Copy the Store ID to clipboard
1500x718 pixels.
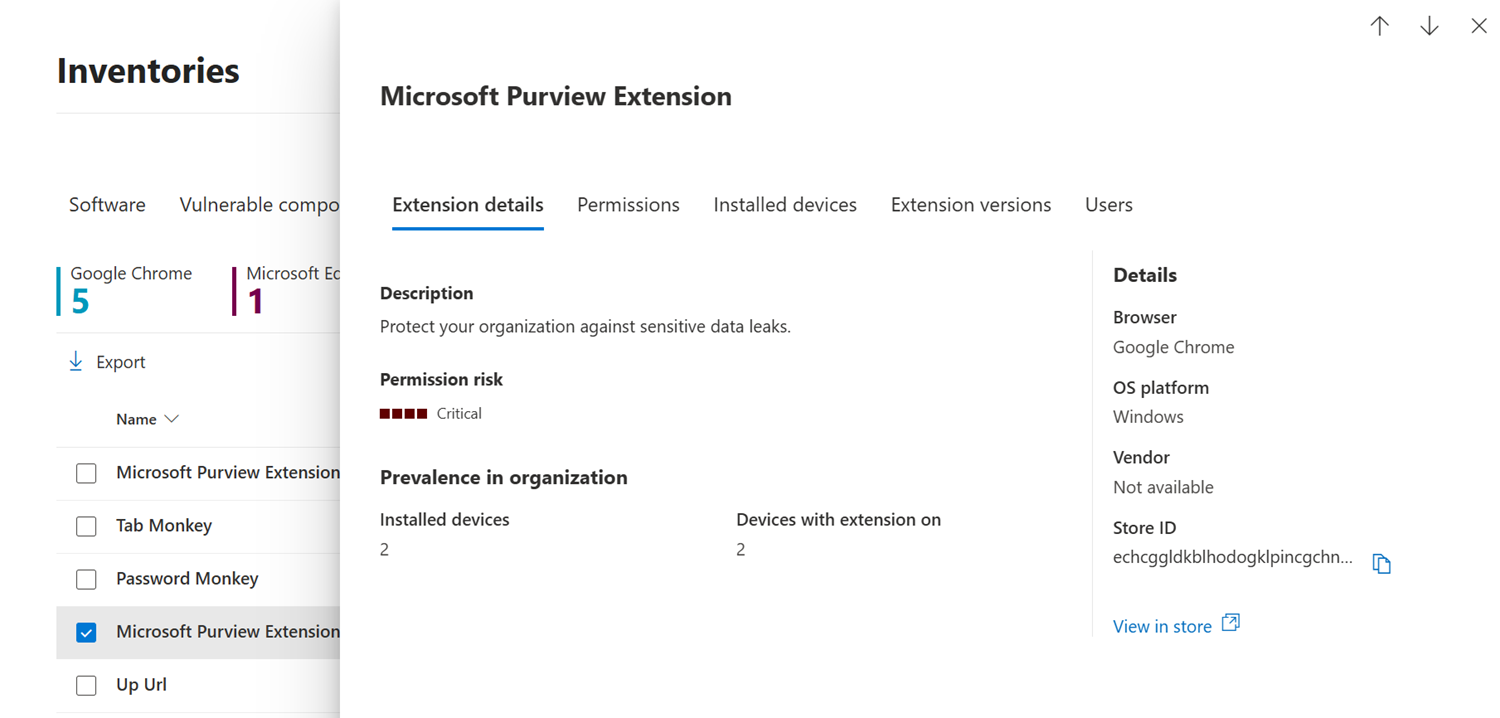click(1382, 563)
